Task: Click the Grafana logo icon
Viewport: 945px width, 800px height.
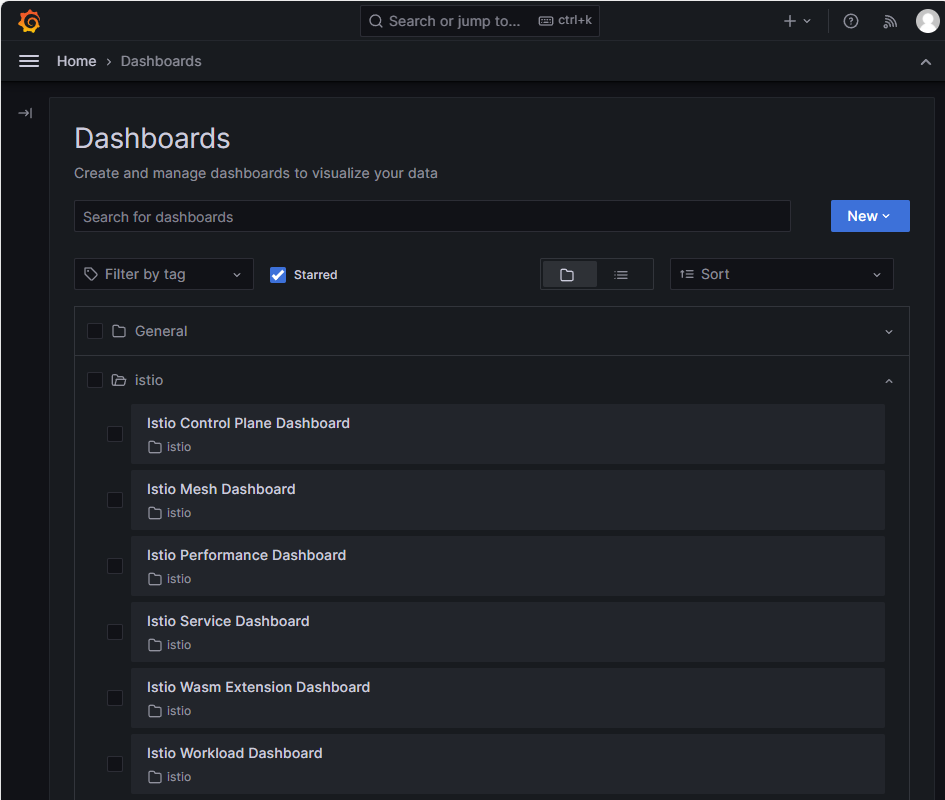Action: click(29, 21)
